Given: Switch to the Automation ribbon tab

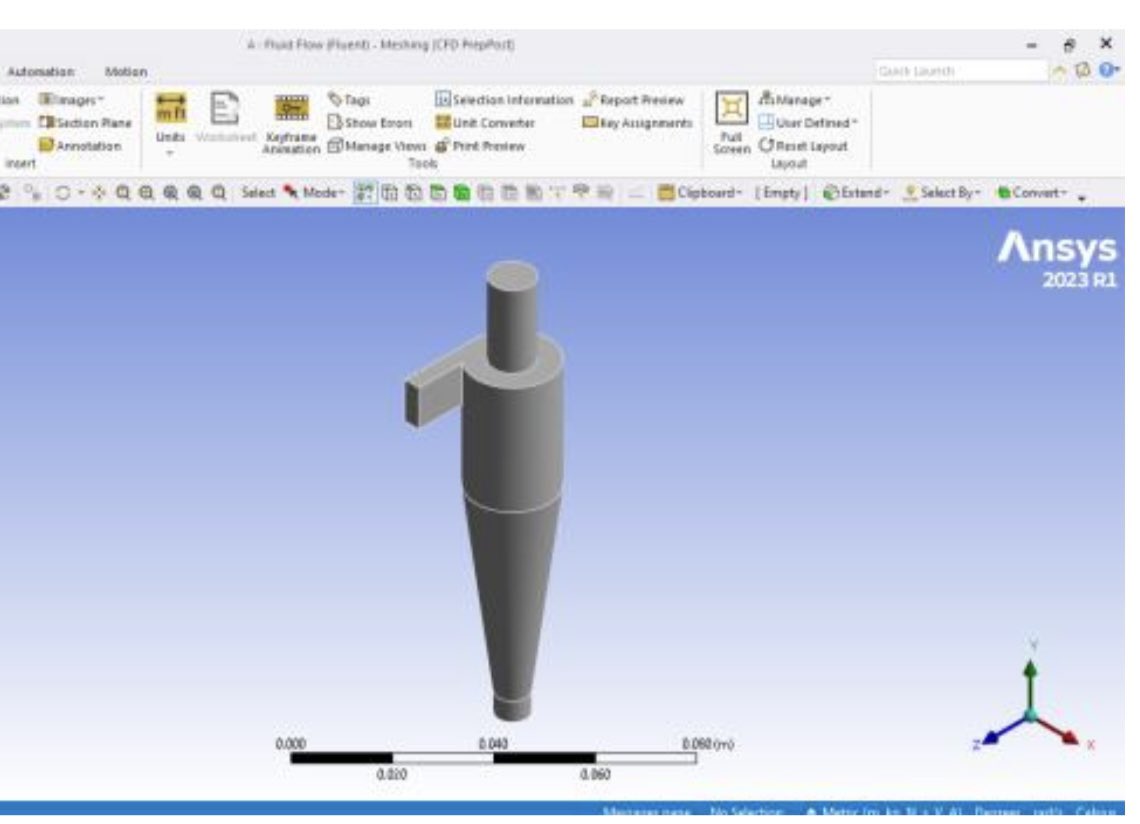Looking at the screenshot, I should point(41,71).
